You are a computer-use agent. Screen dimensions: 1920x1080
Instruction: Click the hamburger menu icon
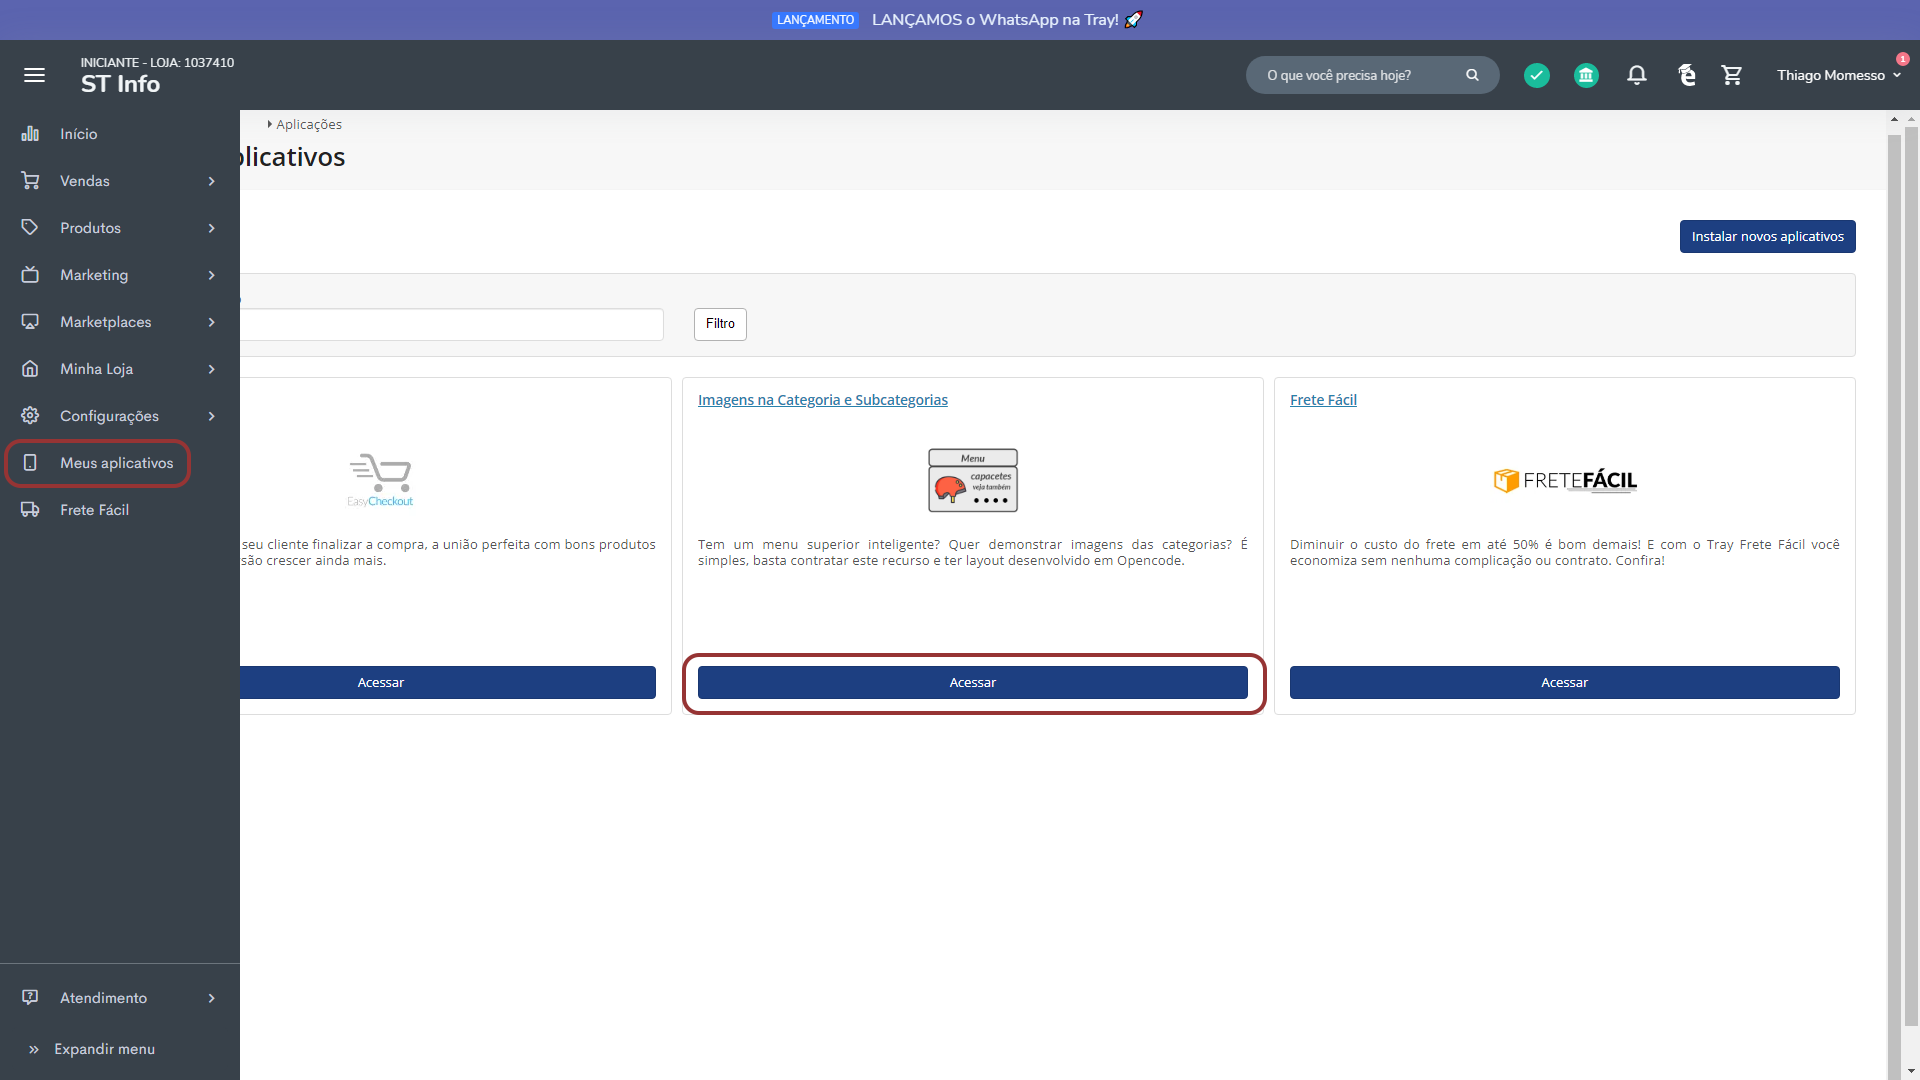[x=34, y=75]
